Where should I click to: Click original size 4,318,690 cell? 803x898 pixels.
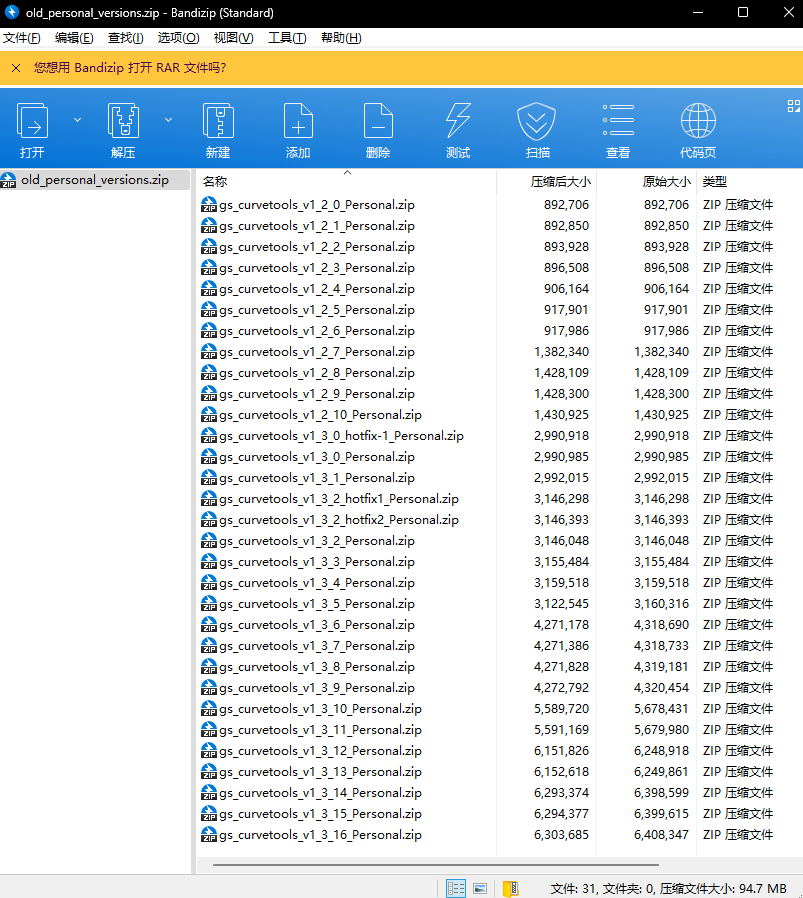(x=661, y=625)
